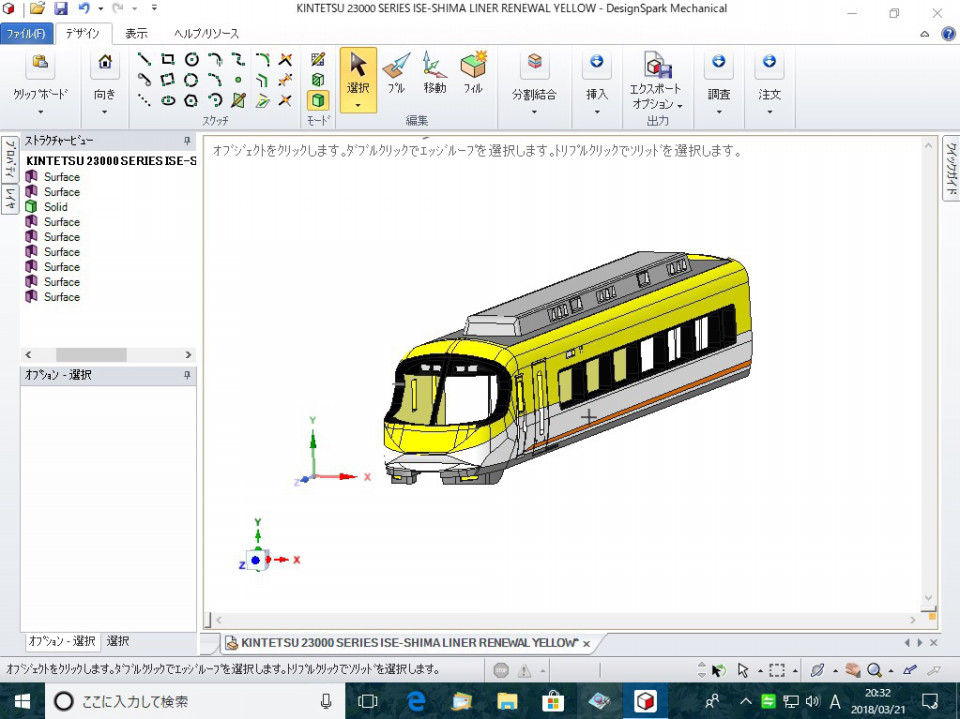The image size is (960, 719).
Task: Expand the 挿入 insert dropdown
Action: click(597, 112)
